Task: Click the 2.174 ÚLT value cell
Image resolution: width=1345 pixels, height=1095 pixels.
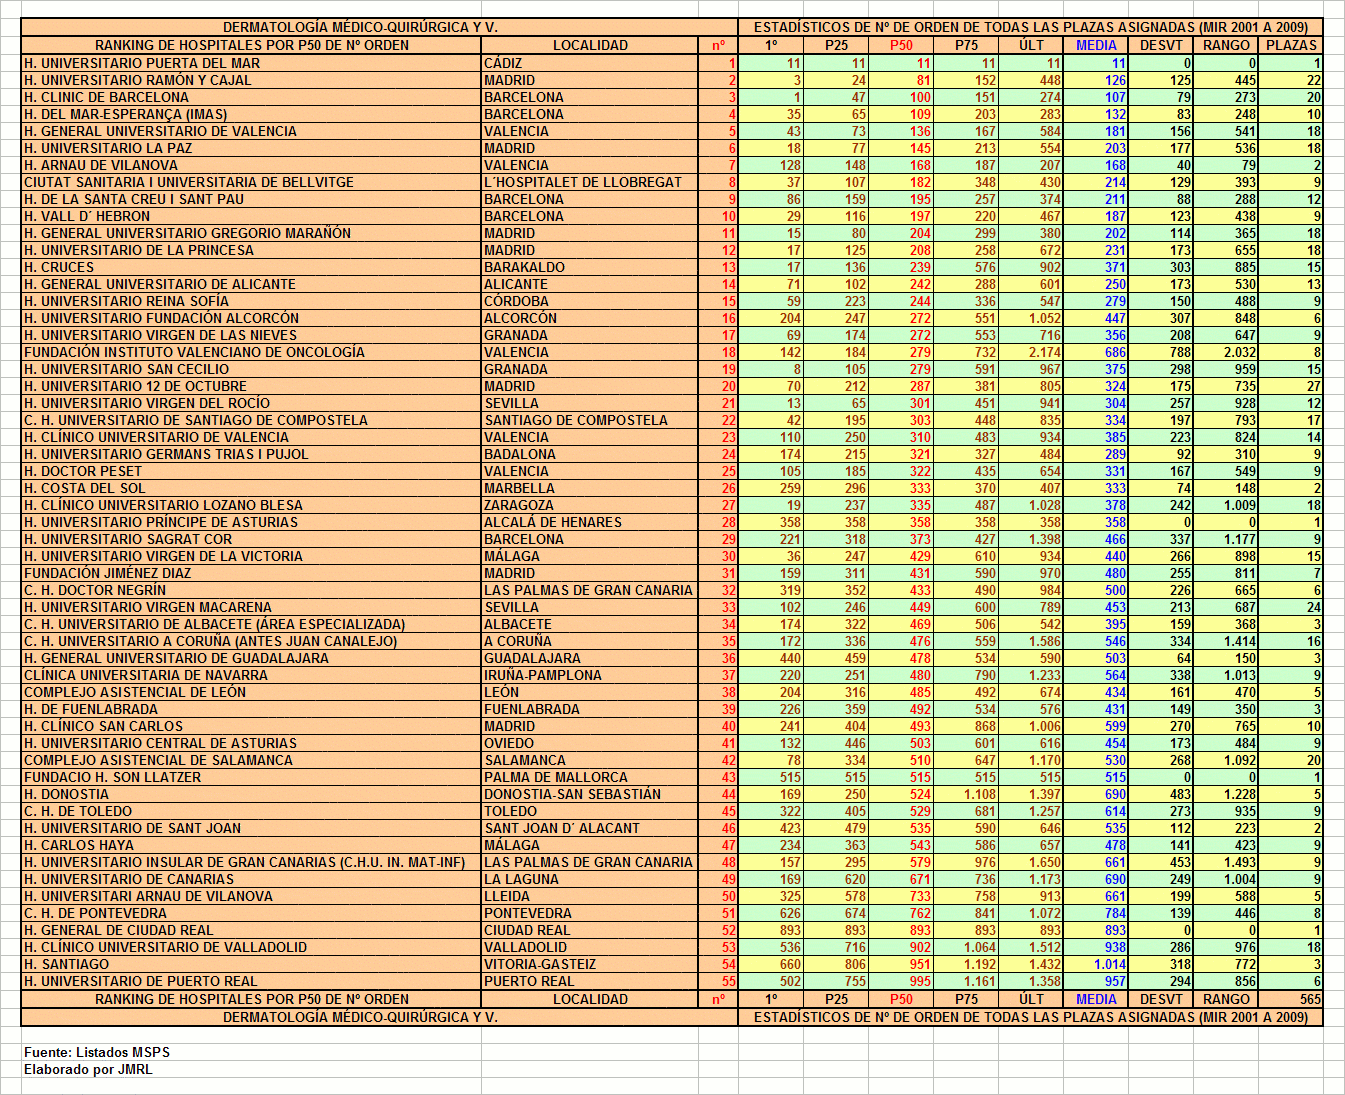Action: pos(1031,352)
